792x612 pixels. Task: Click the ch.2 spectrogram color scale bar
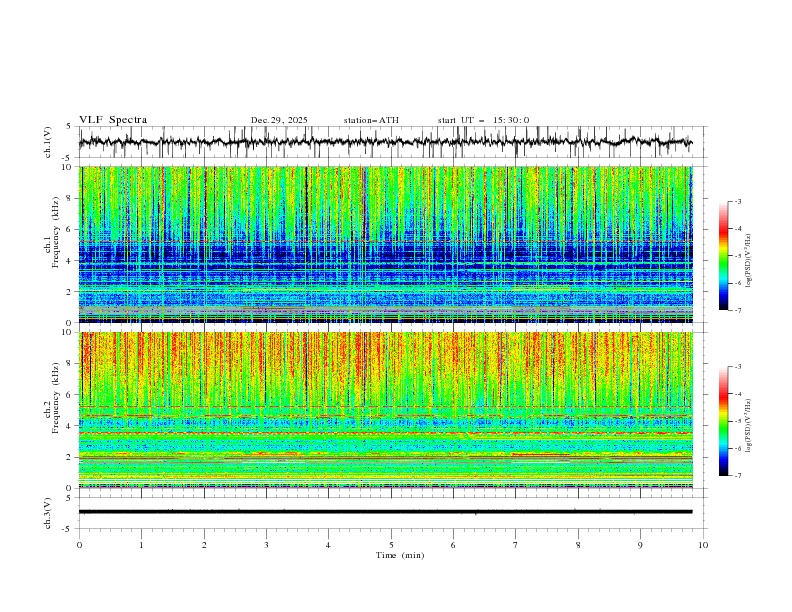pyautogui.click(x=724, y=421)
